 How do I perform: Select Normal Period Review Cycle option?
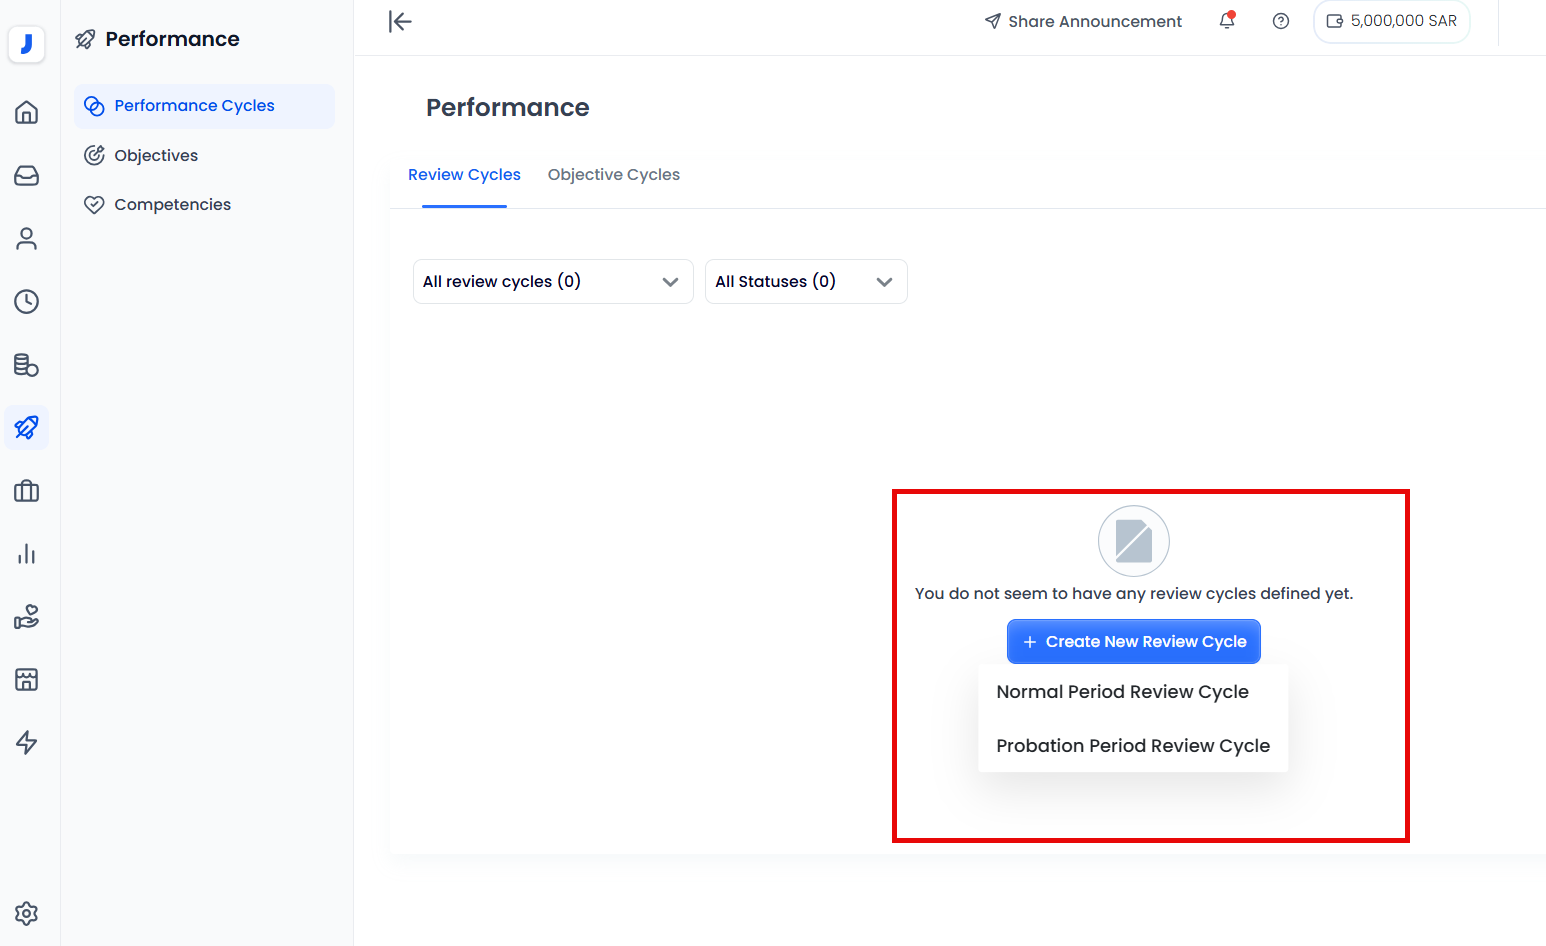tap(1122, 692)
